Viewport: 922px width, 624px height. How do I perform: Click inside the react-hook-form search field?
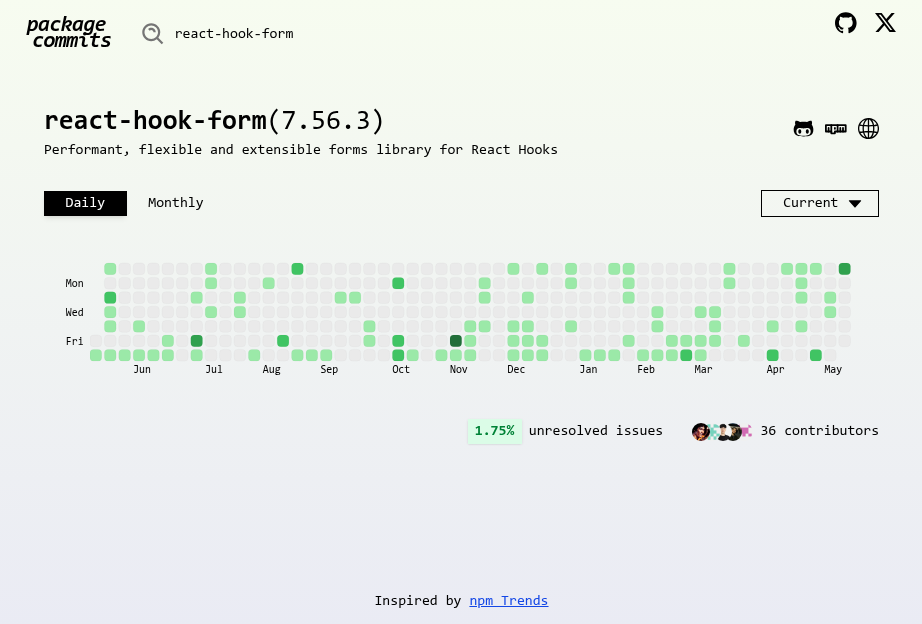(234, 33)
